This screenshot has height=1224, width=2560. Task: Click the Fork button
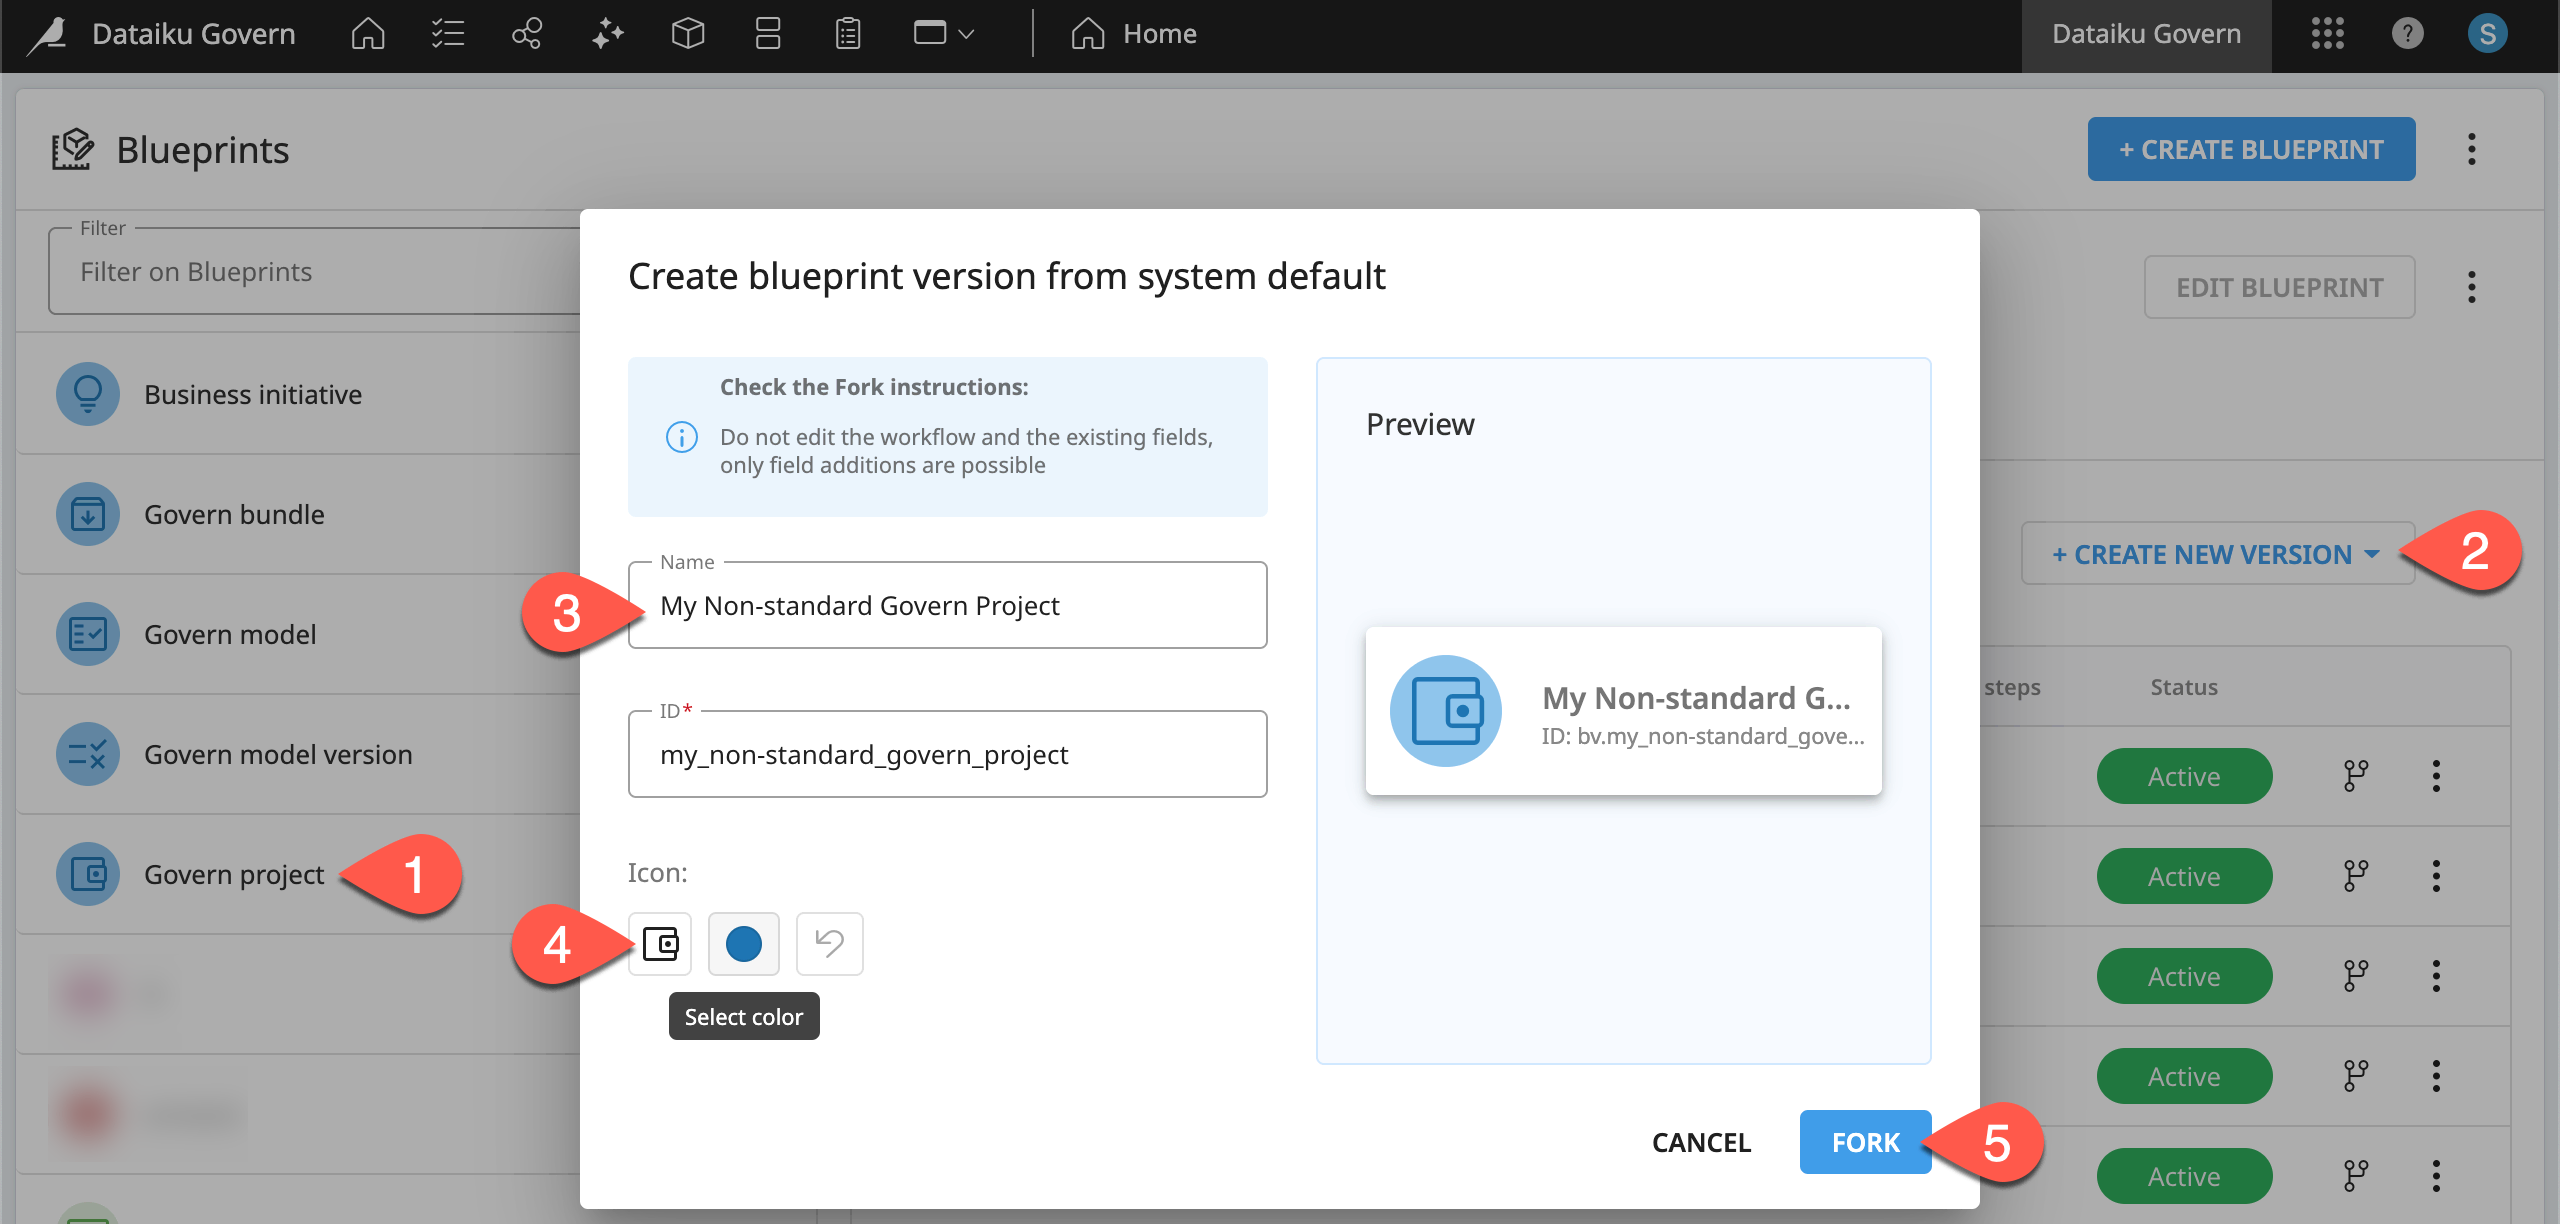(x=1863, y=1142)
